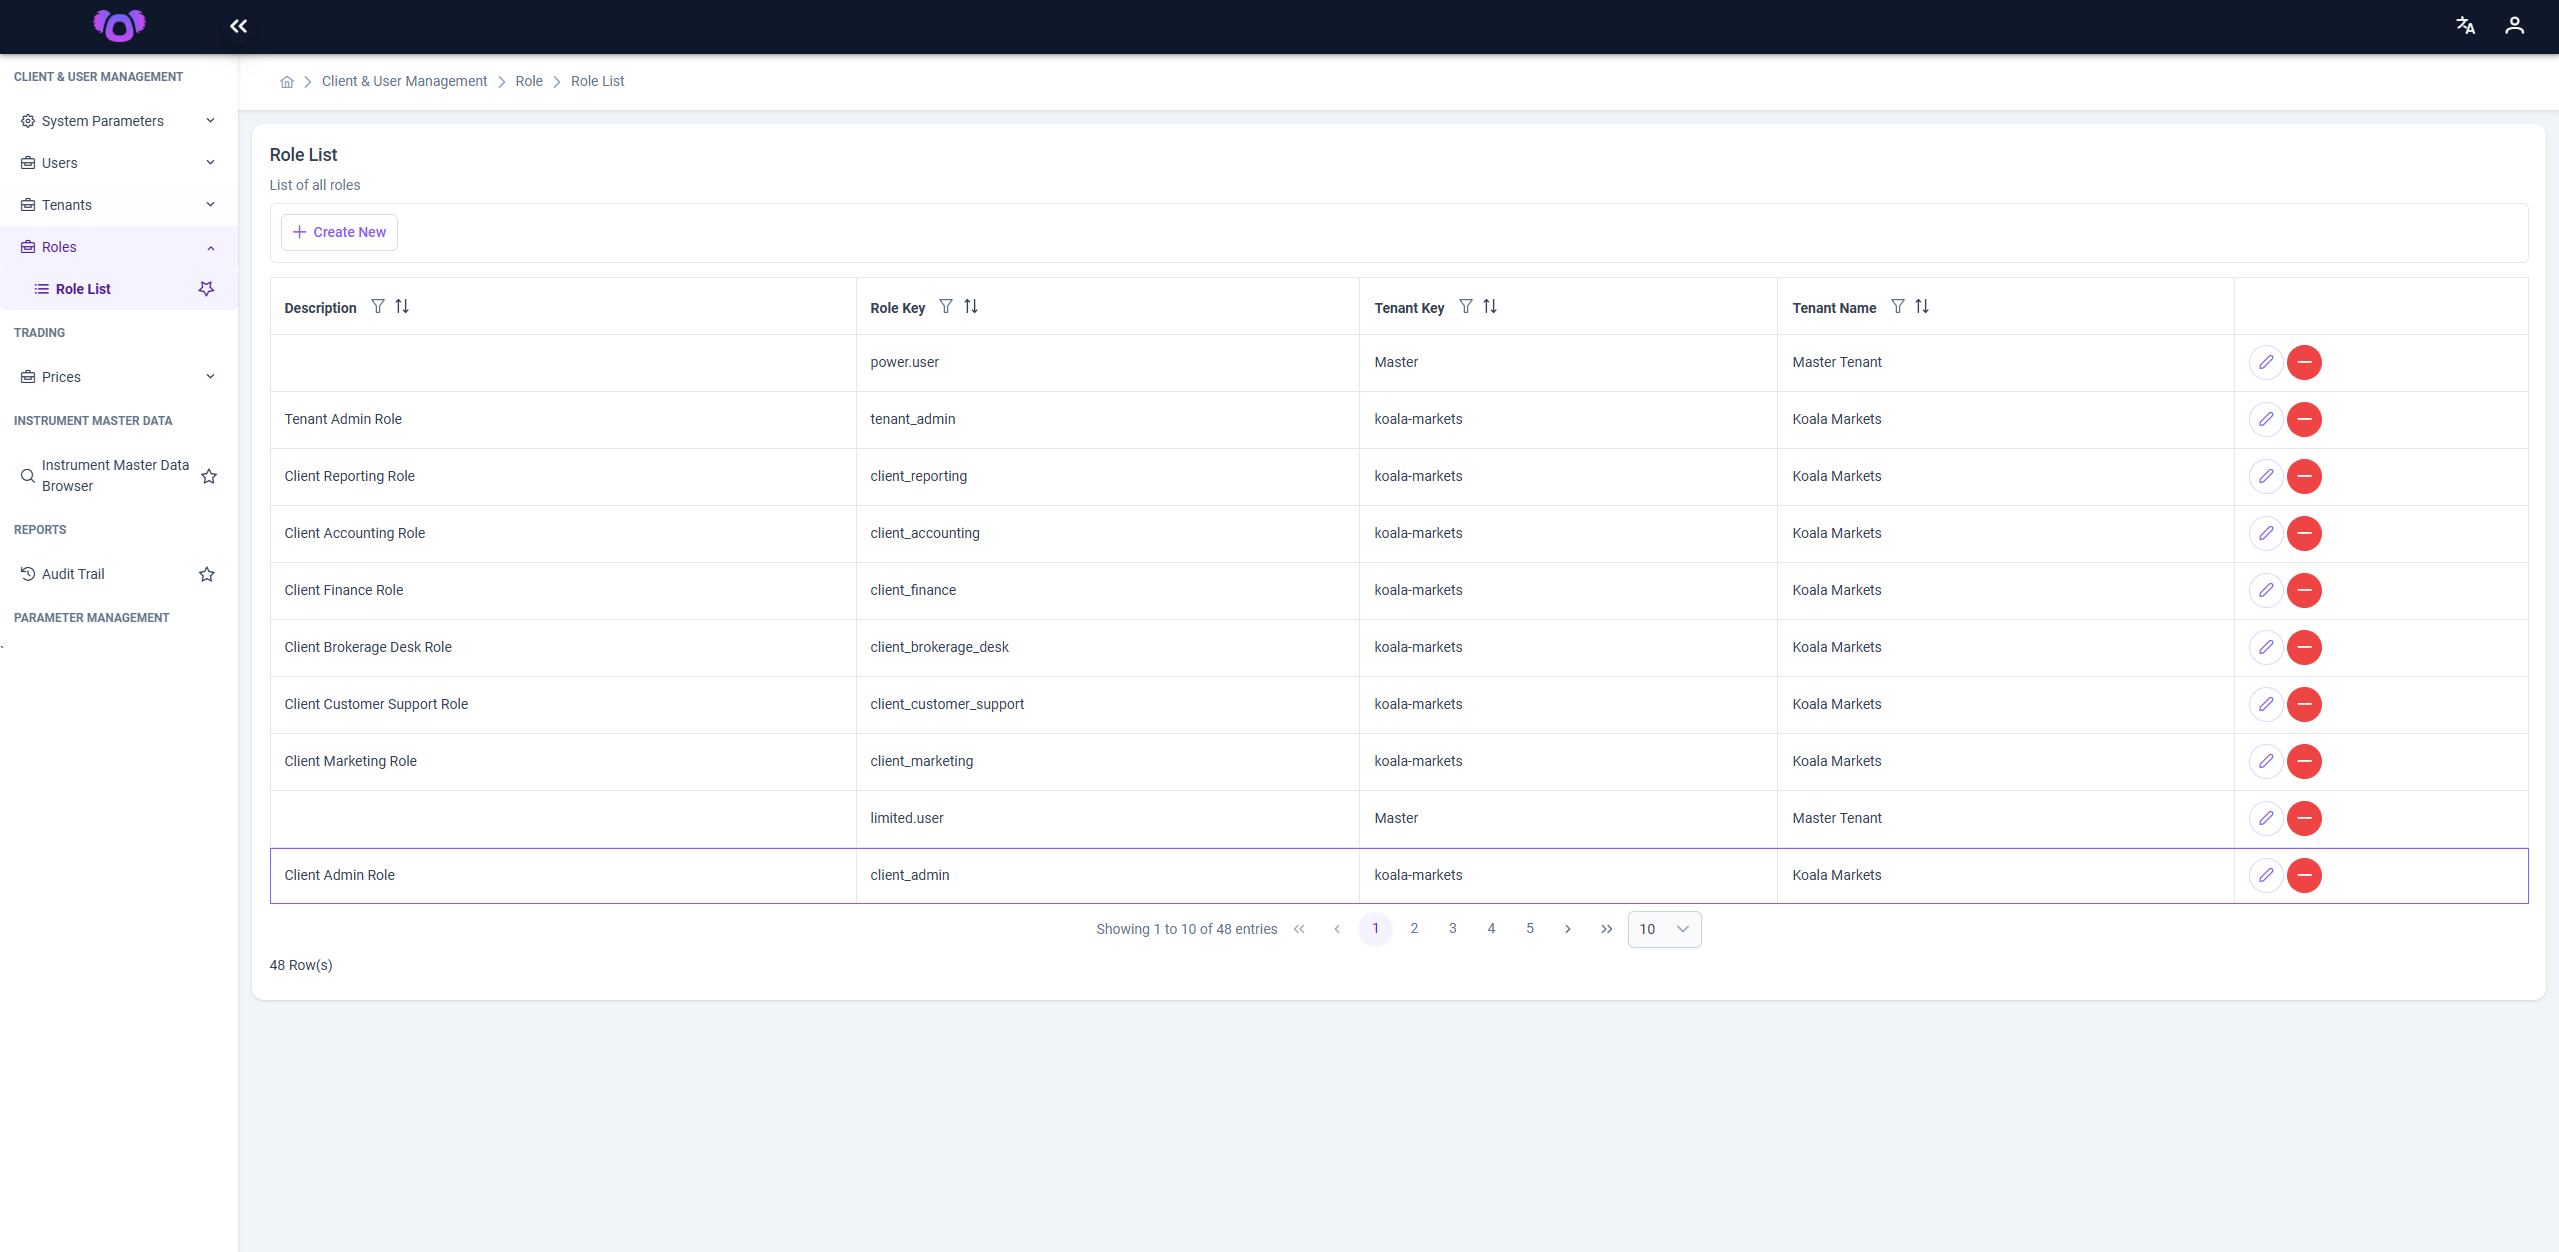Sort the Tenant Key column
This screenshot has height=1252, width=2559.
pyautogui.click(x=1490, y=307)
